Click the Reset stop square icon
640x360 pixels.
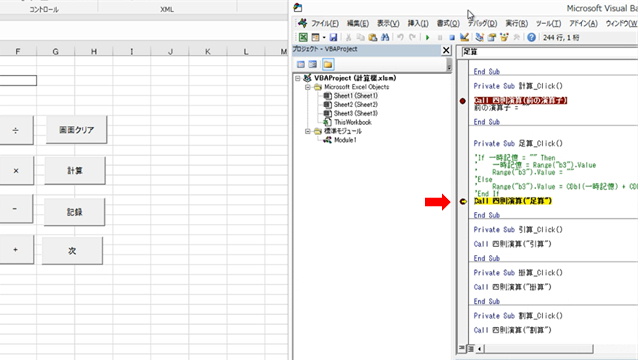tap(452, 38)
